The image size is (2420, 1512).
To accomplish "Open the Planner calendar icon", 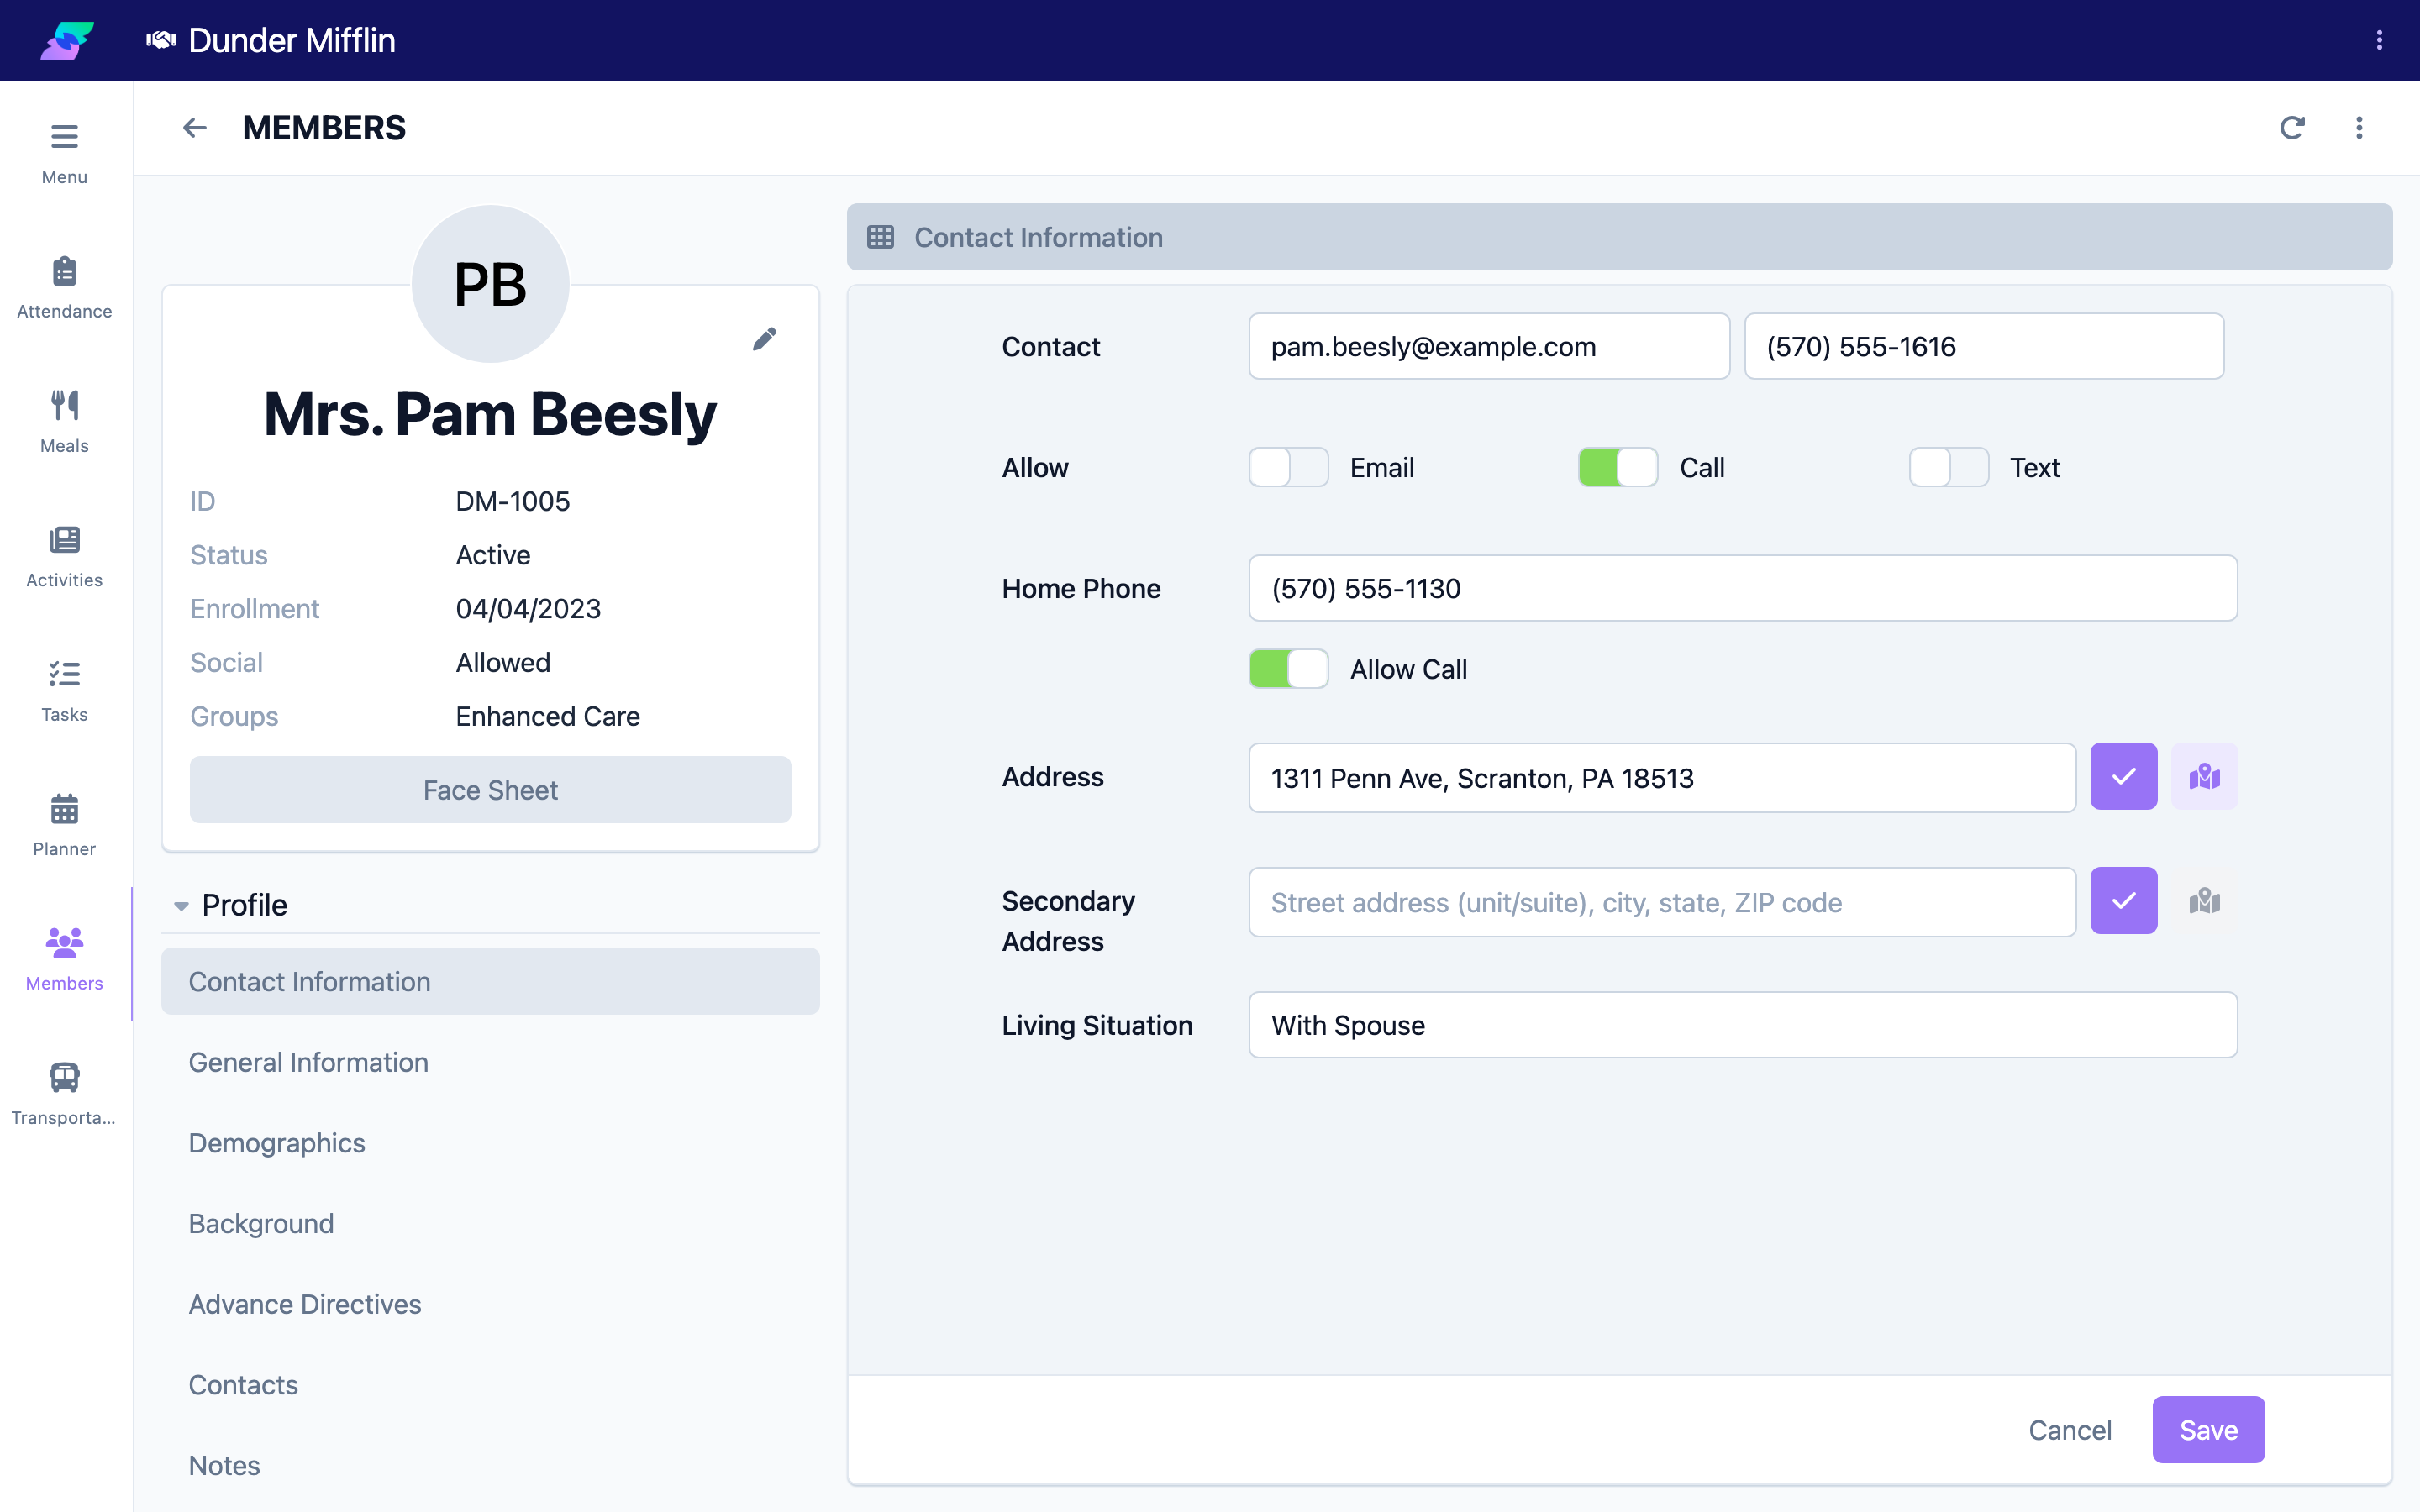I will (x=64, y=808).
